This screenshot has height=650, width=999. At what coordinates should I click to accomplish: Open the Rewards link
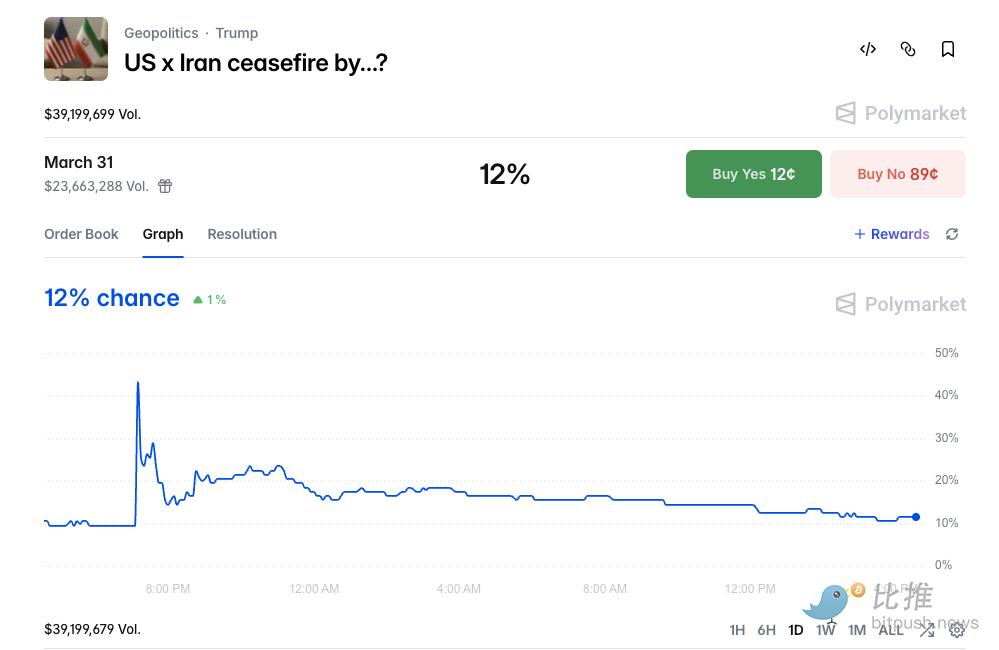[892, 234]
